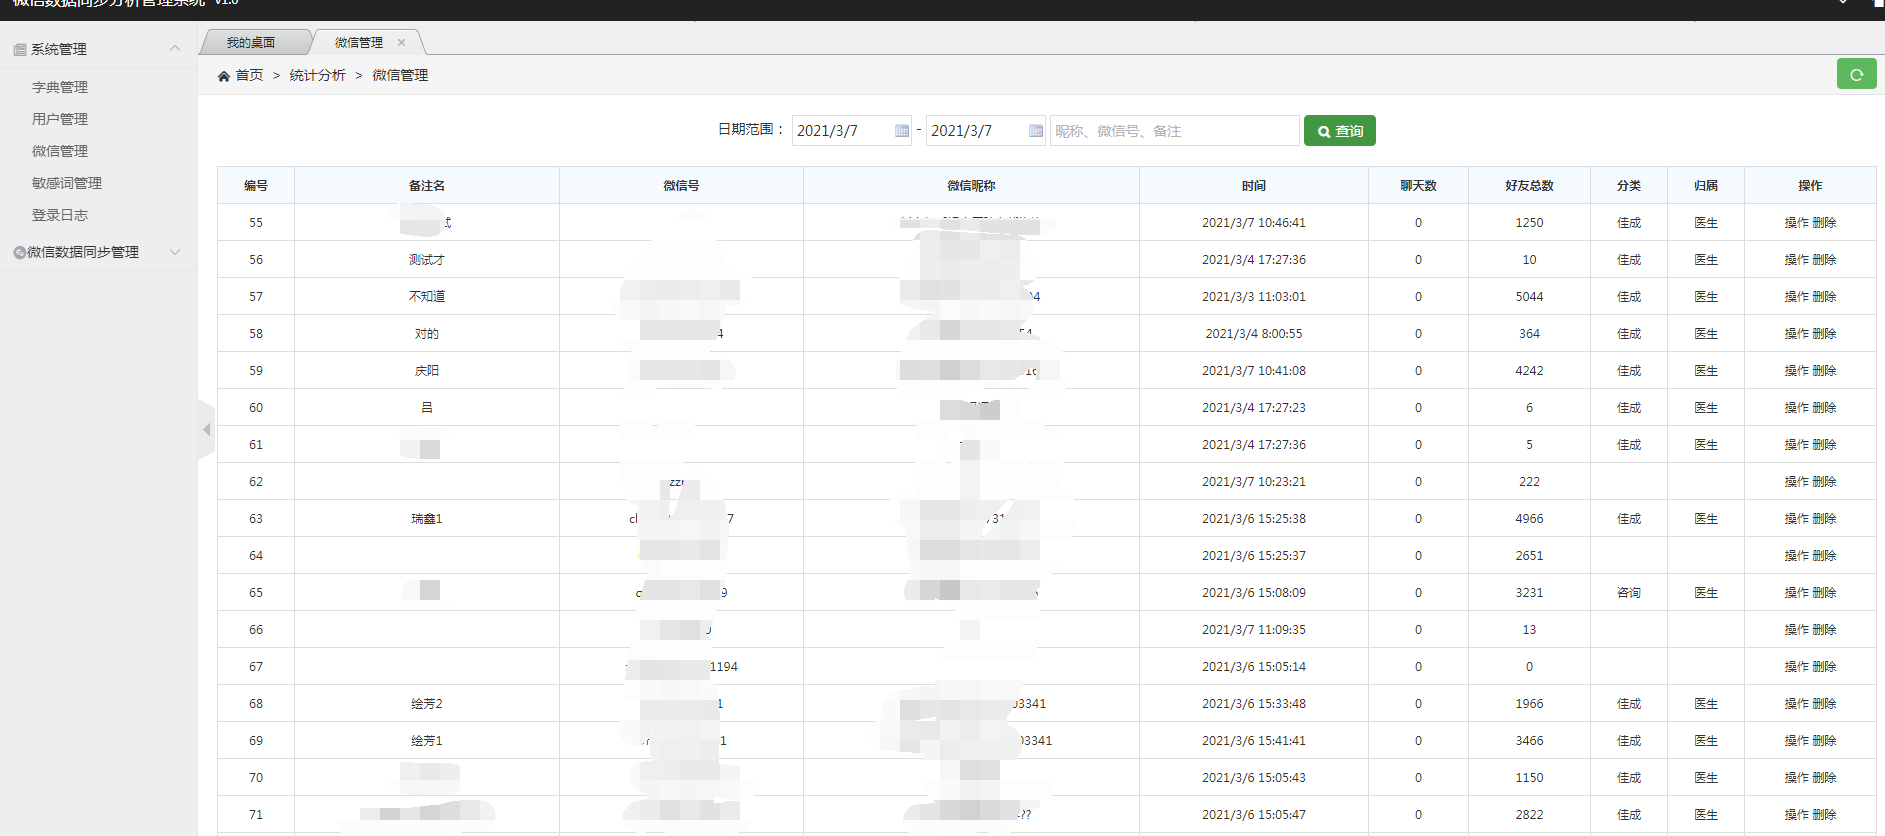This screenshot has height=836, width=1885.
Task: Sort by the 时间 column header
Action: click(1254, 185)
